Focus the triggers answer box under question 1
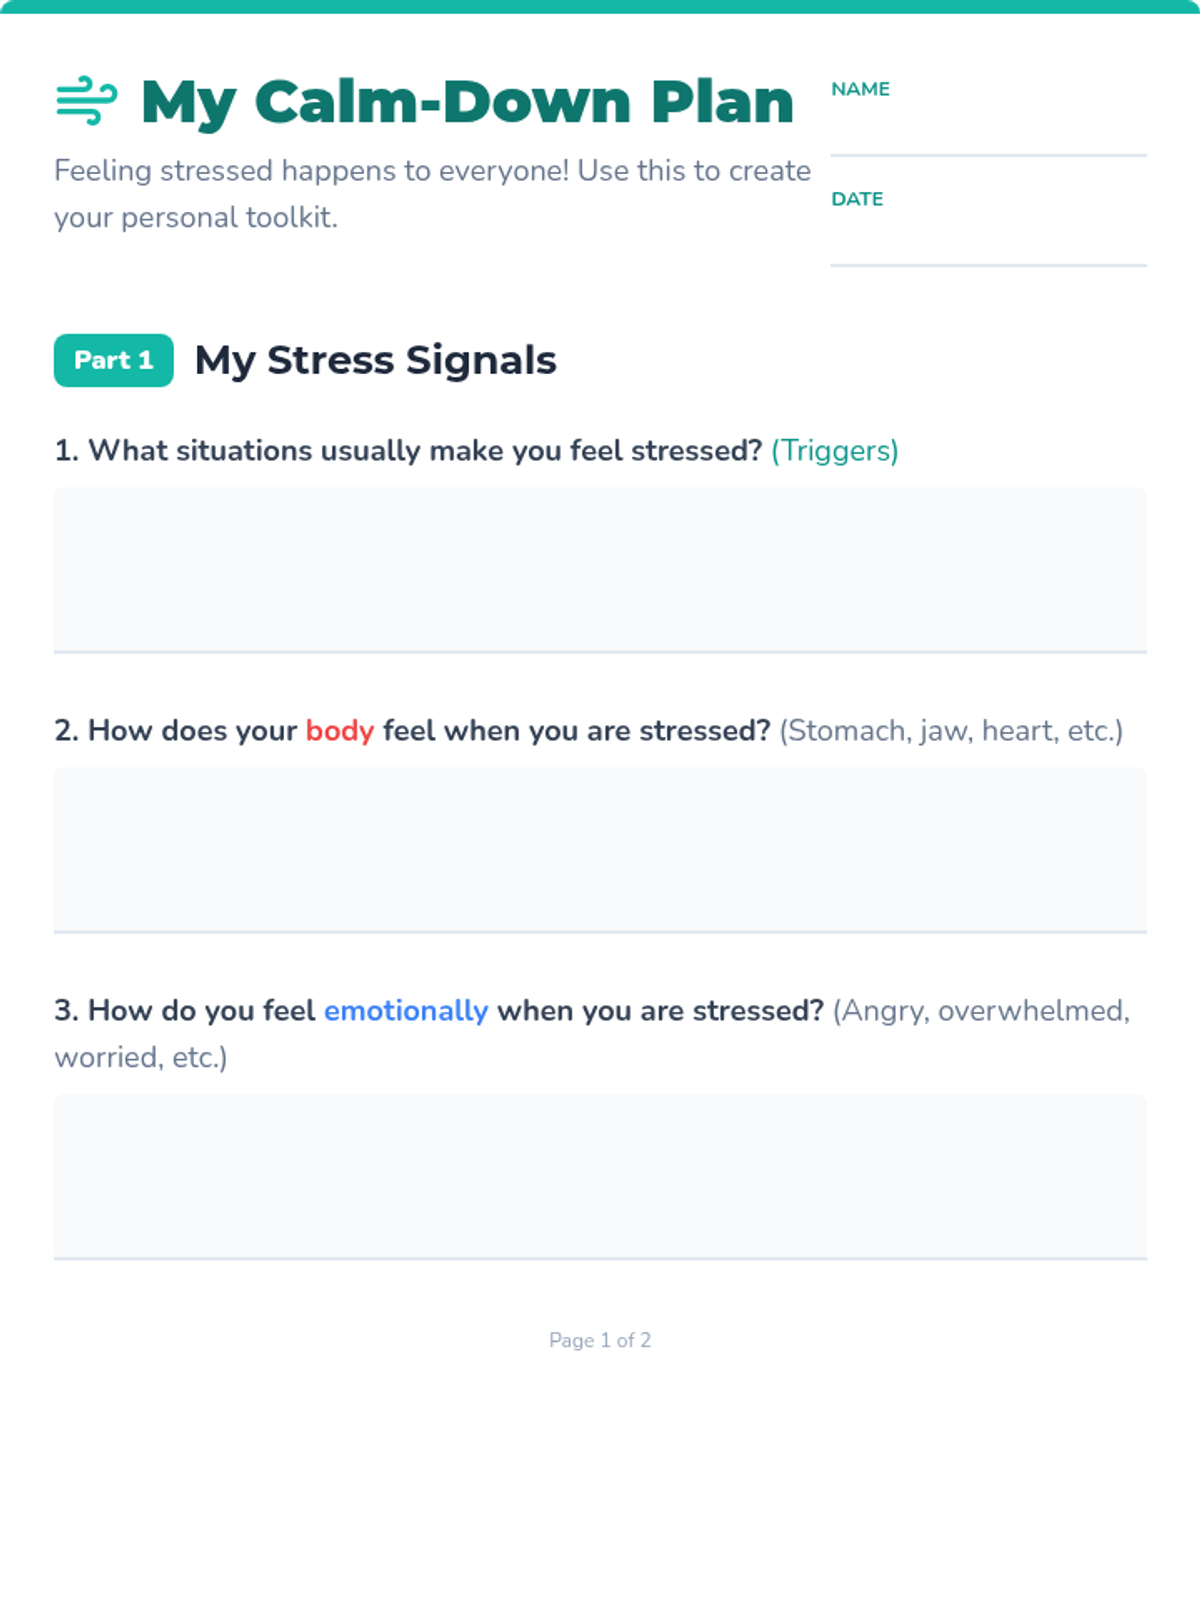Screen dimensions: 1200x1600 pos(600,569)
